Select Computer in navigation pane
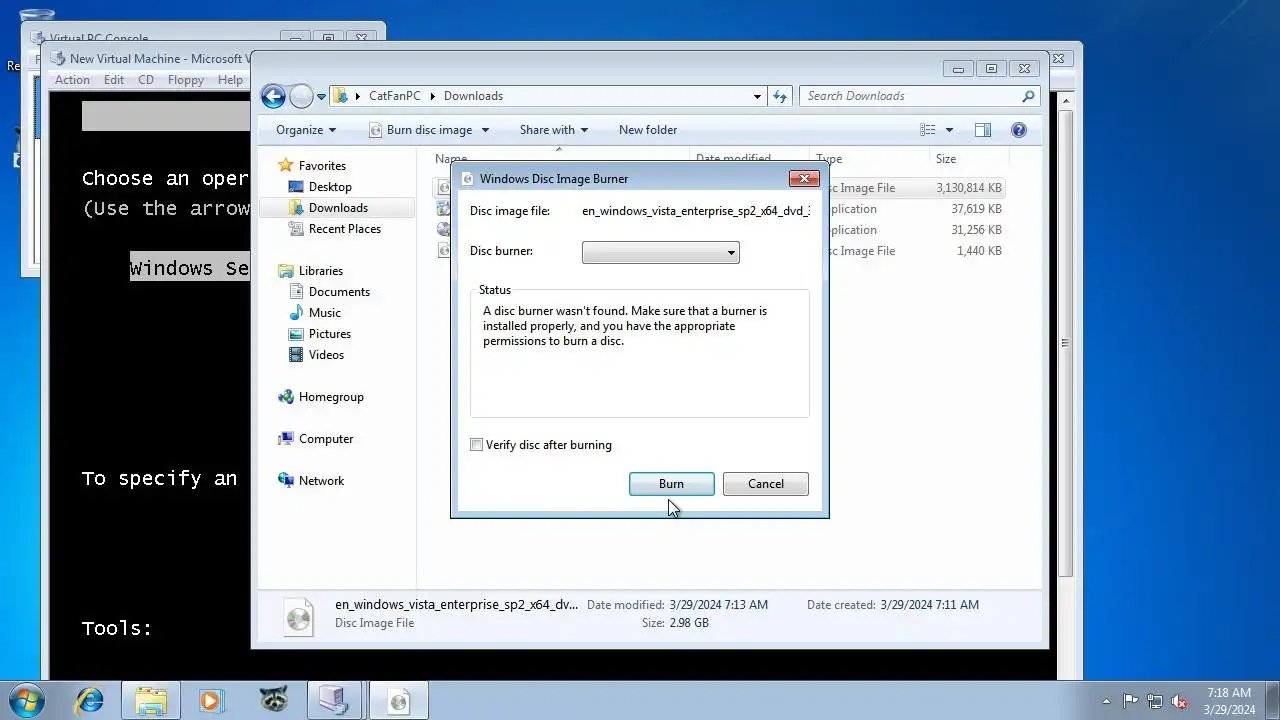Screen dimensions: 1280x720 click(326, 439)
